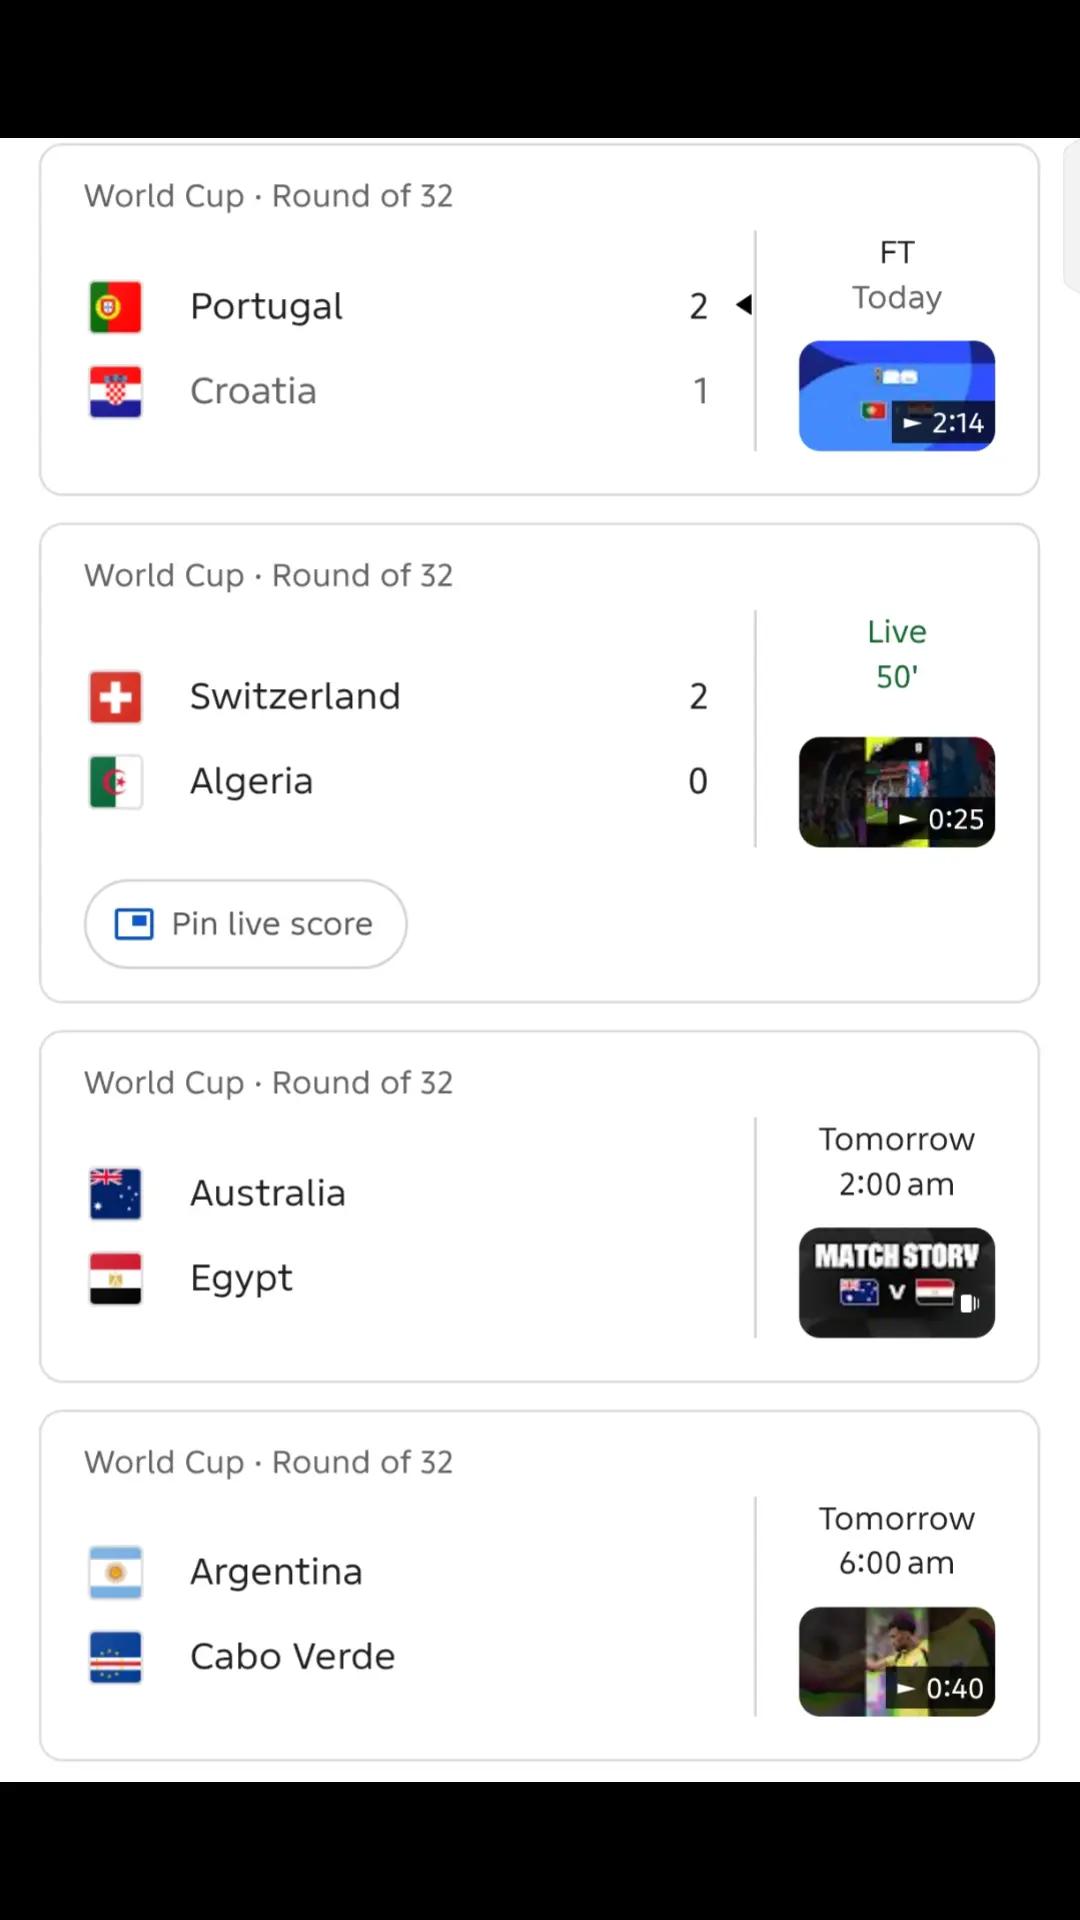Tap the Switzerland flag icon

point(115,696)
